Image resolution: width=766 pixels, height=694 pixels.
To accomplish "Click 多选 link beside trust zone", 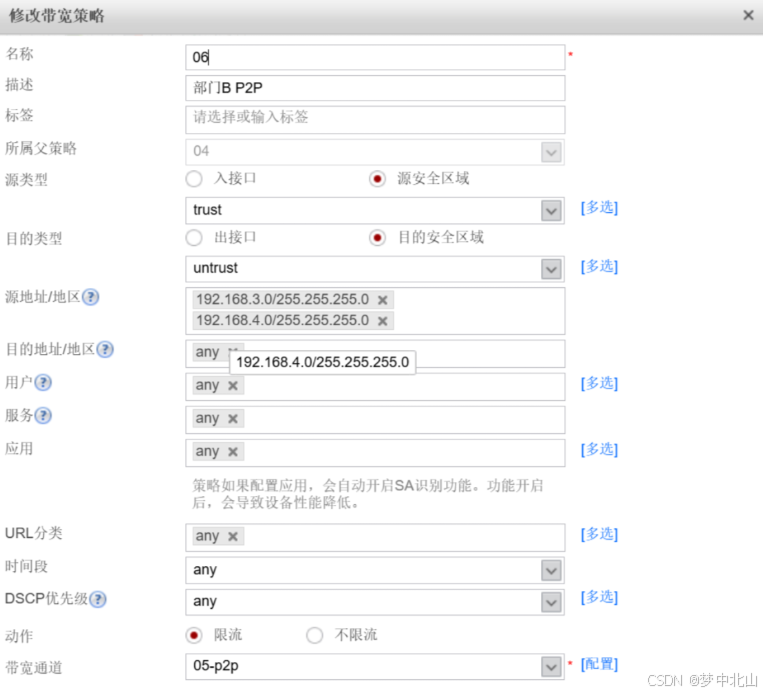I will pyautogui.click(x=599, y=208).
